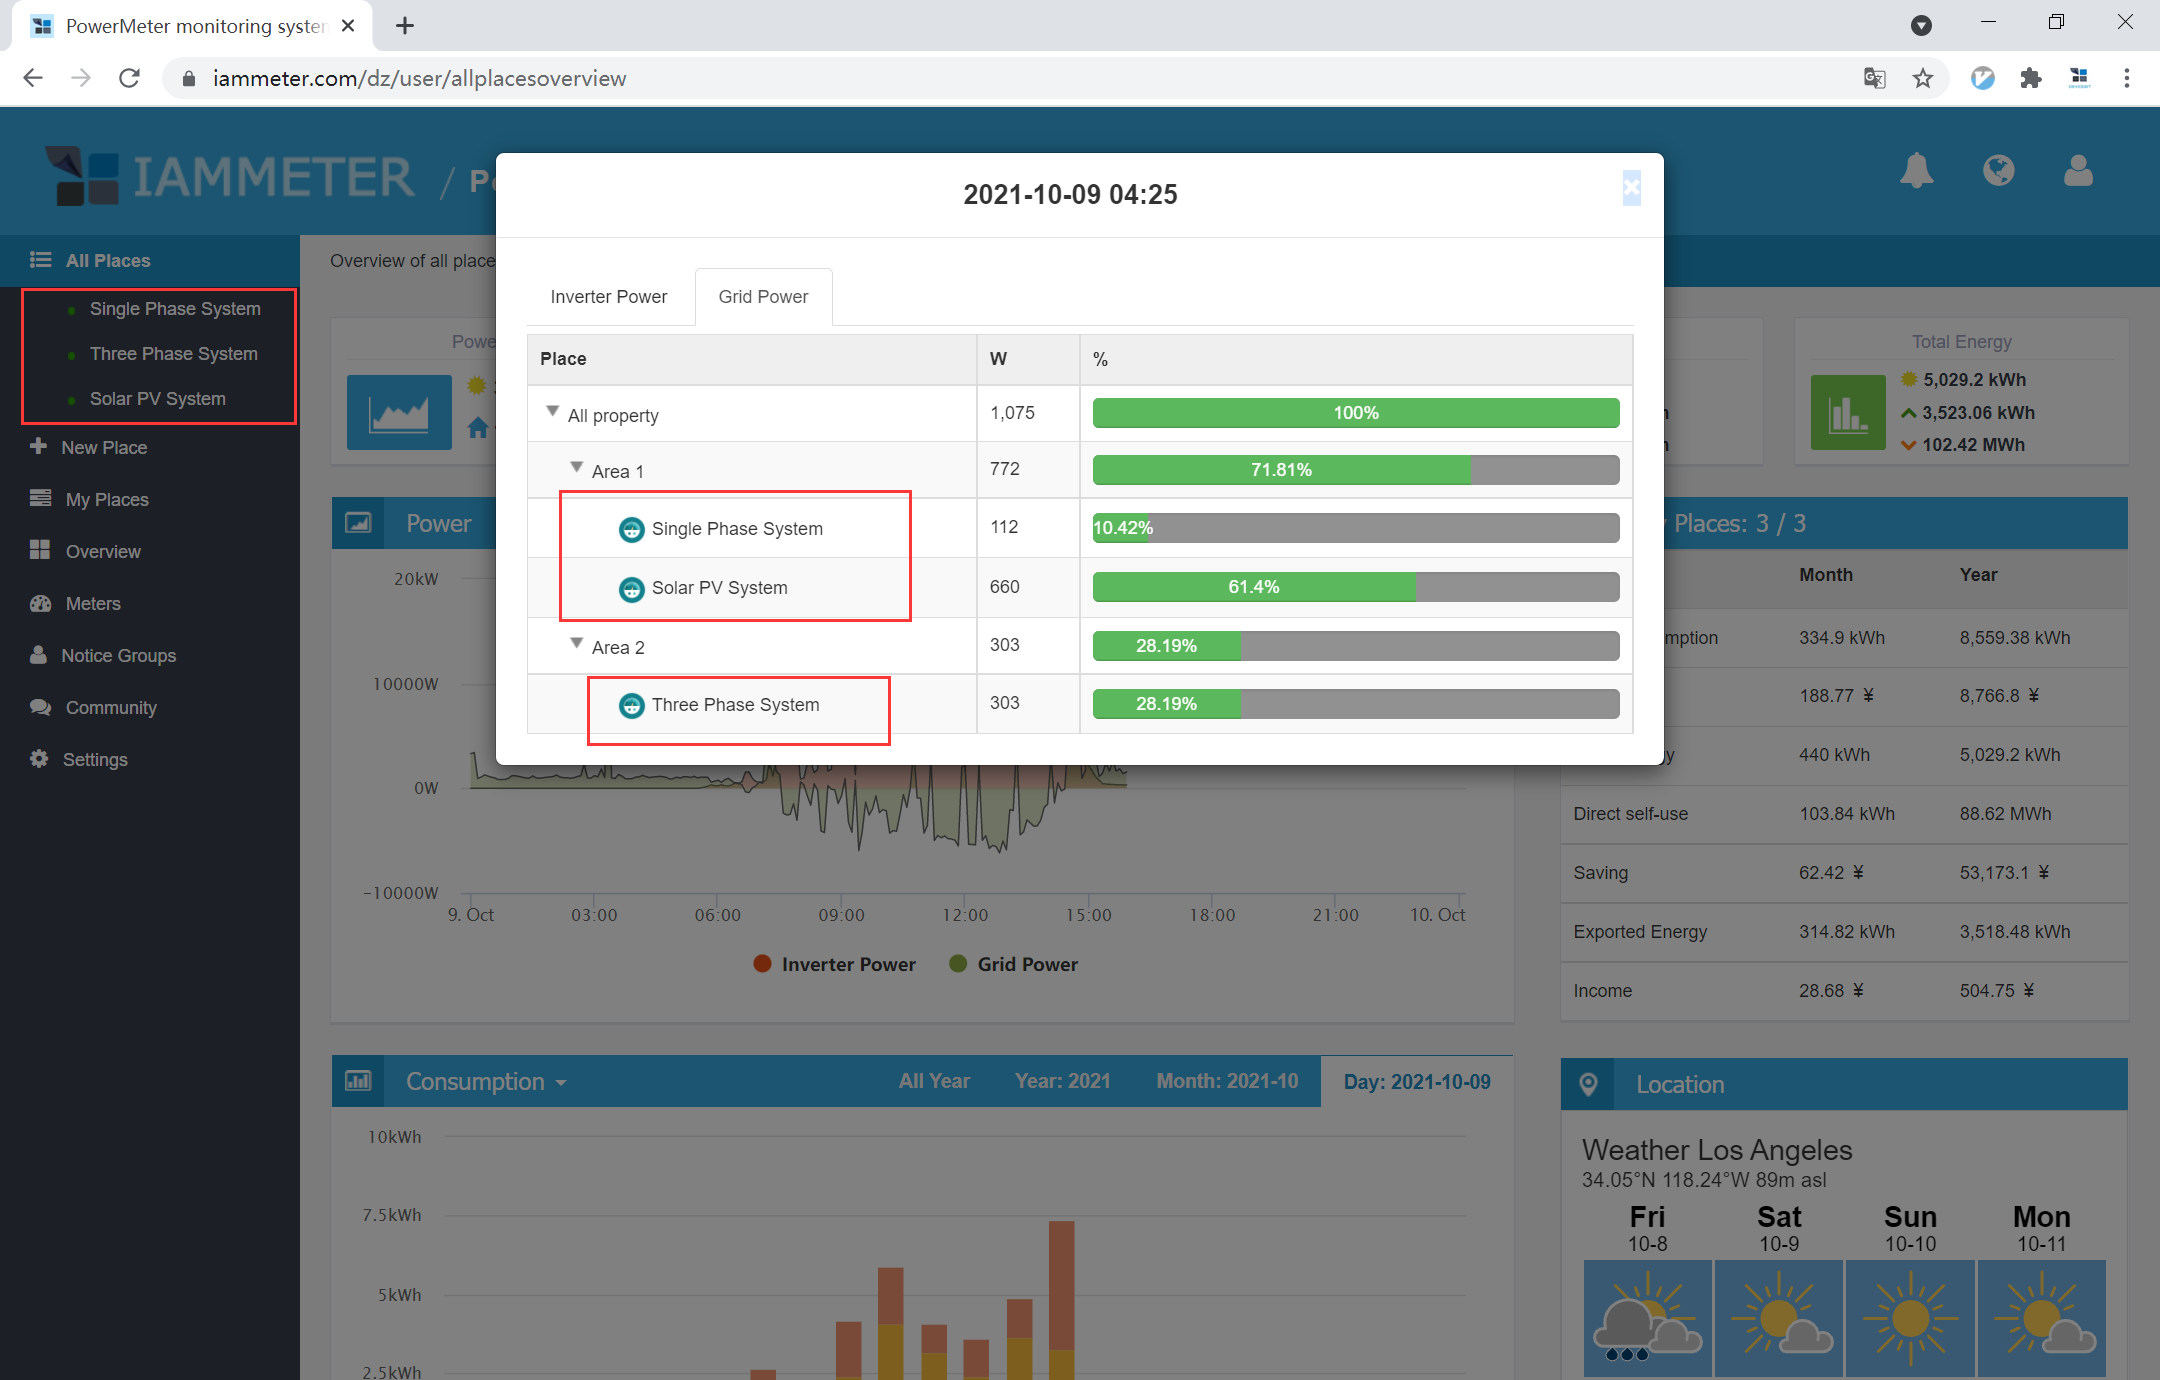2160x1380 pixels.
Task: Click the Solar PV System 61.4% progress bar
Action: coord(1355,587)
